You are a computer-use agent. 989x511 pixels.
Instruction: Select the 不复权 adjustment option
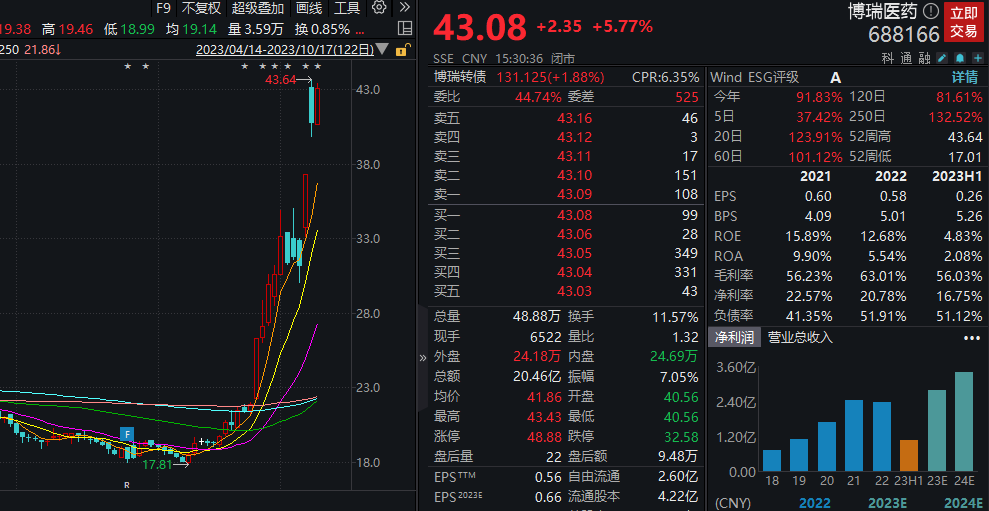coord(201,8)
